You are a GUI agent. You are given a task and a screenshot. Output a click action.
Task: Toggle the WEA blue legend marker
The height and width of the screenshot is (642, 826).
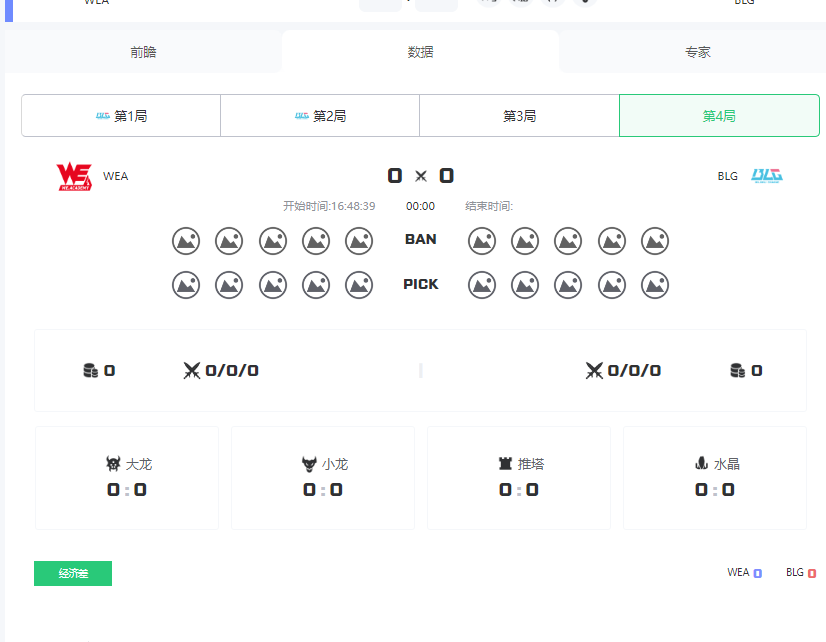click(x=758, y=573)
